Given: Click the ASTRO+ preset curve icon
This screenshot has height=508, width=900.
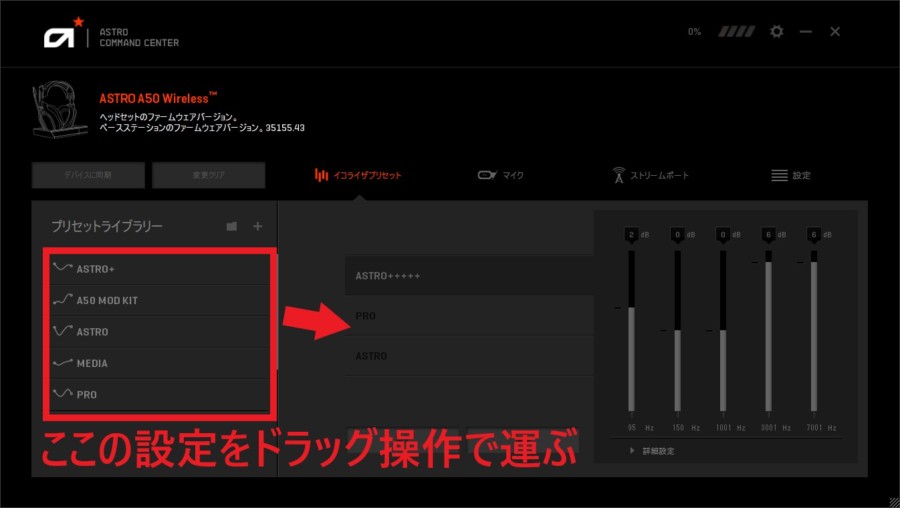Looking at the screenshot, I should [62, 268].
